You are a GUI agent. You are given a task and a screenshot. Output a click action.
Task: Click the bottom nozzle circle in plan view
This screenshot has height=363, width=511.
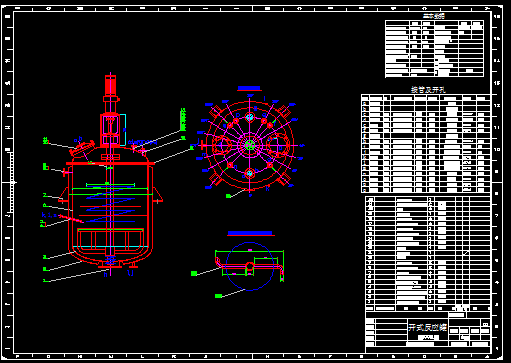point(250,173)
